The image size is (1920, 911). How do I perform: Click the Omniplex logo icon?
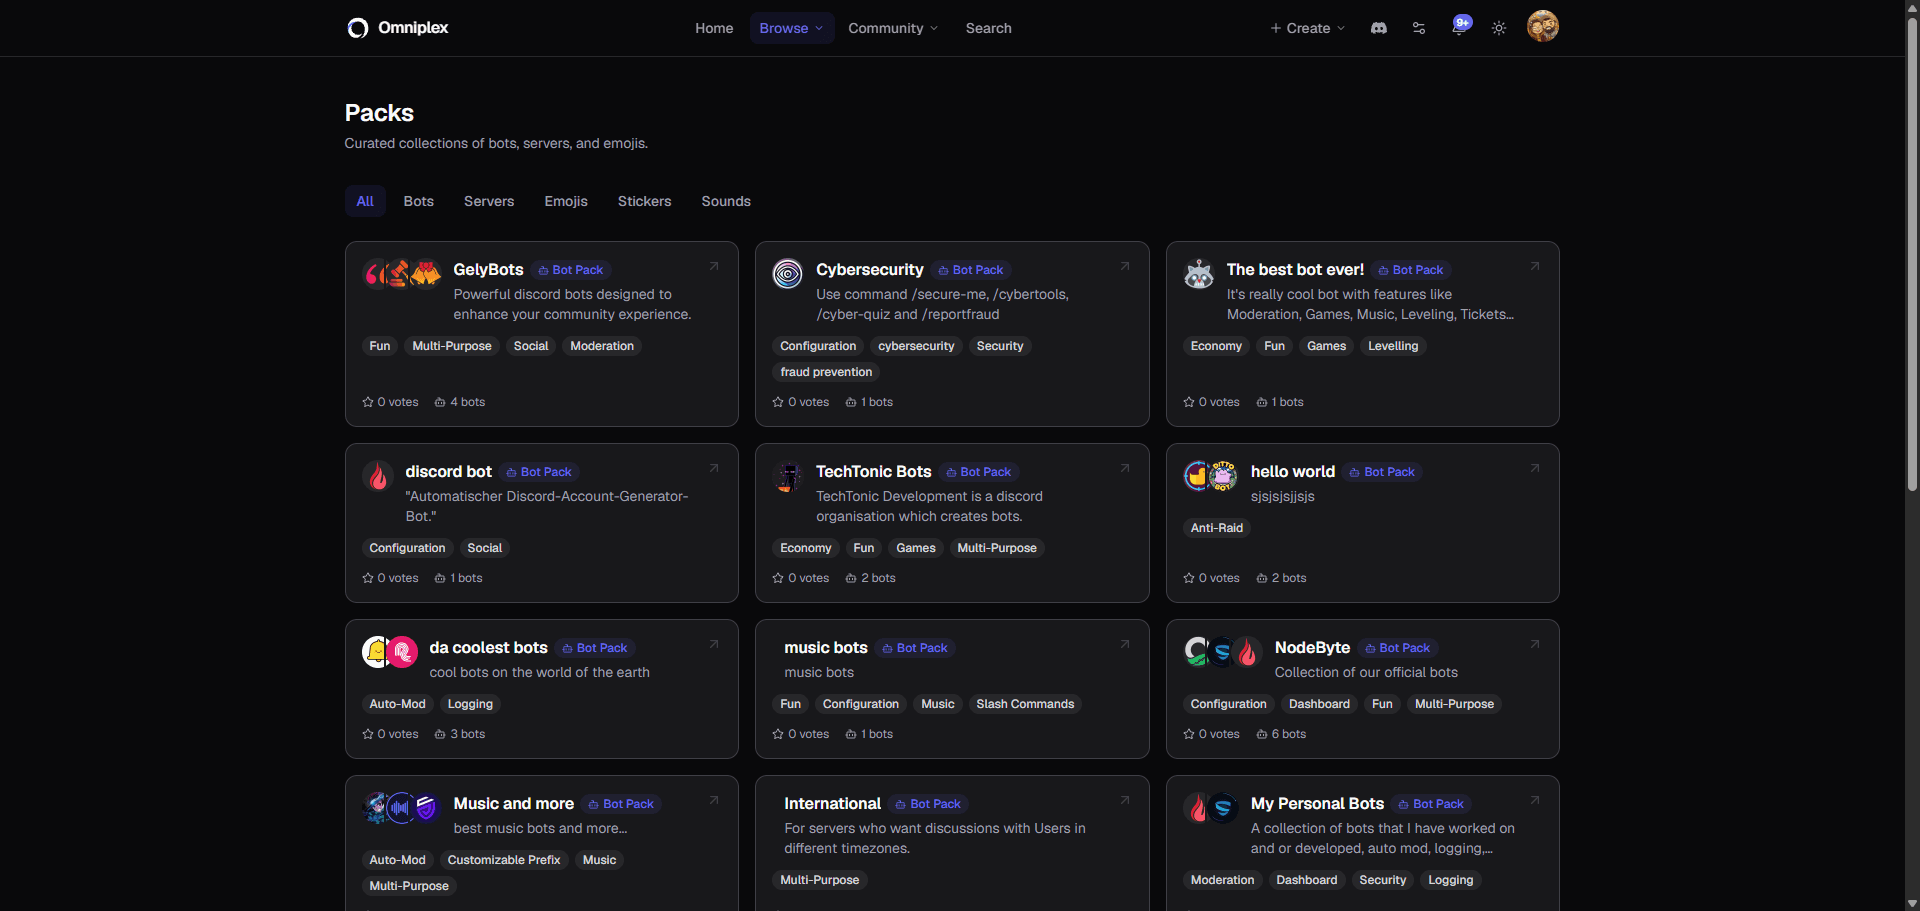pyautogui.click(x=357, y=28)
